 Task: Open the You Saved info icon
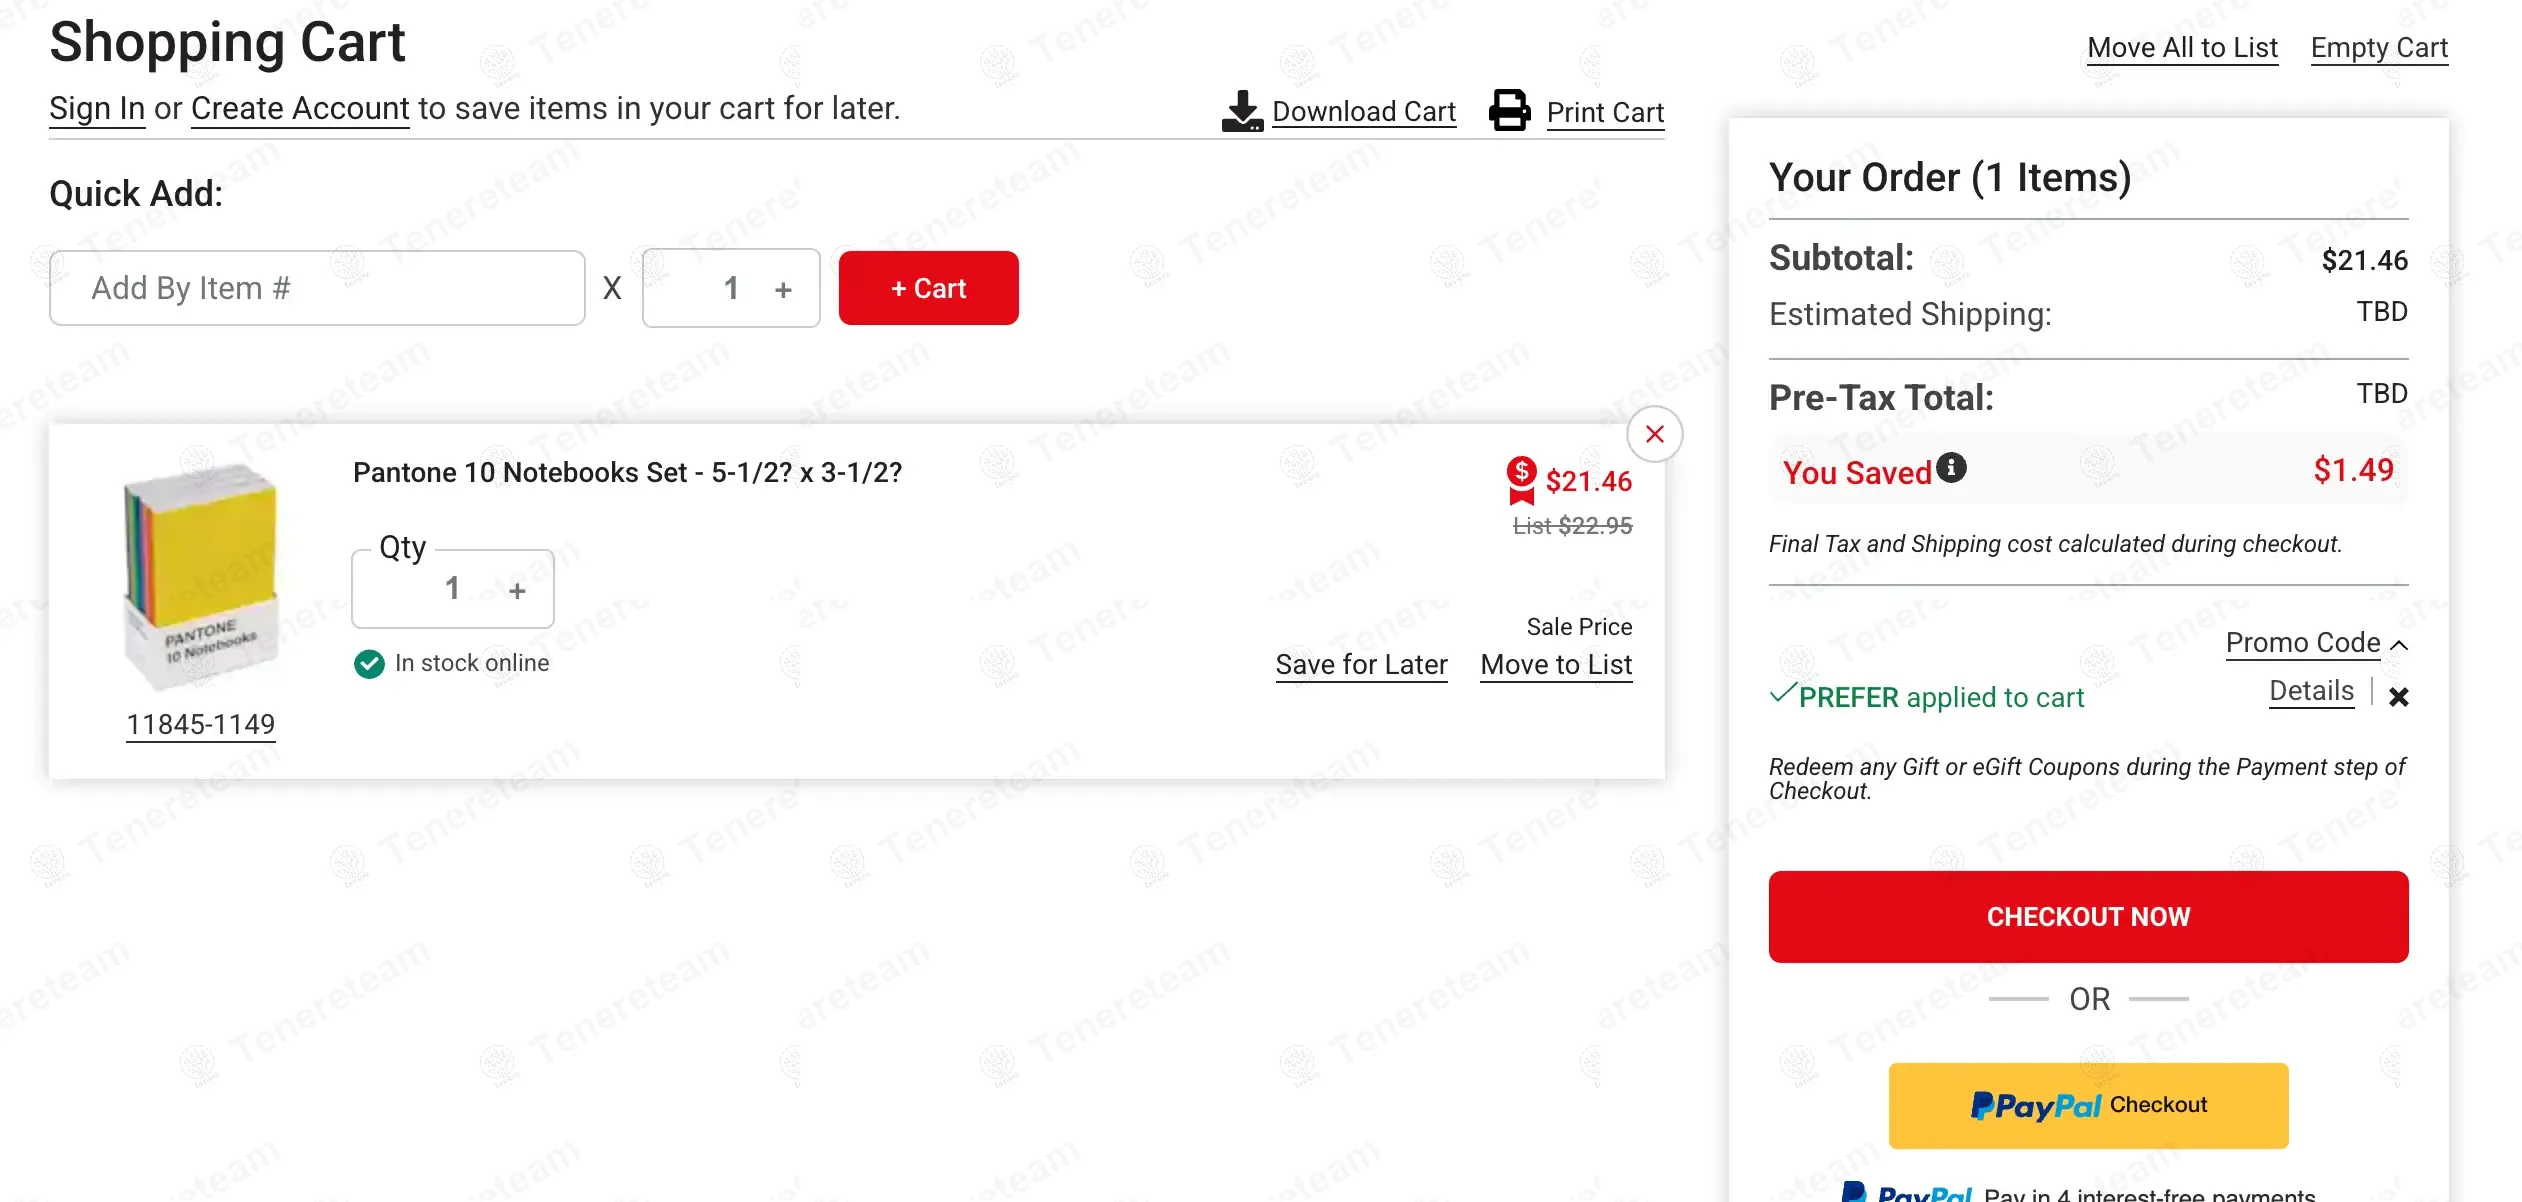pyautogui.click(x=1951, y=468)
